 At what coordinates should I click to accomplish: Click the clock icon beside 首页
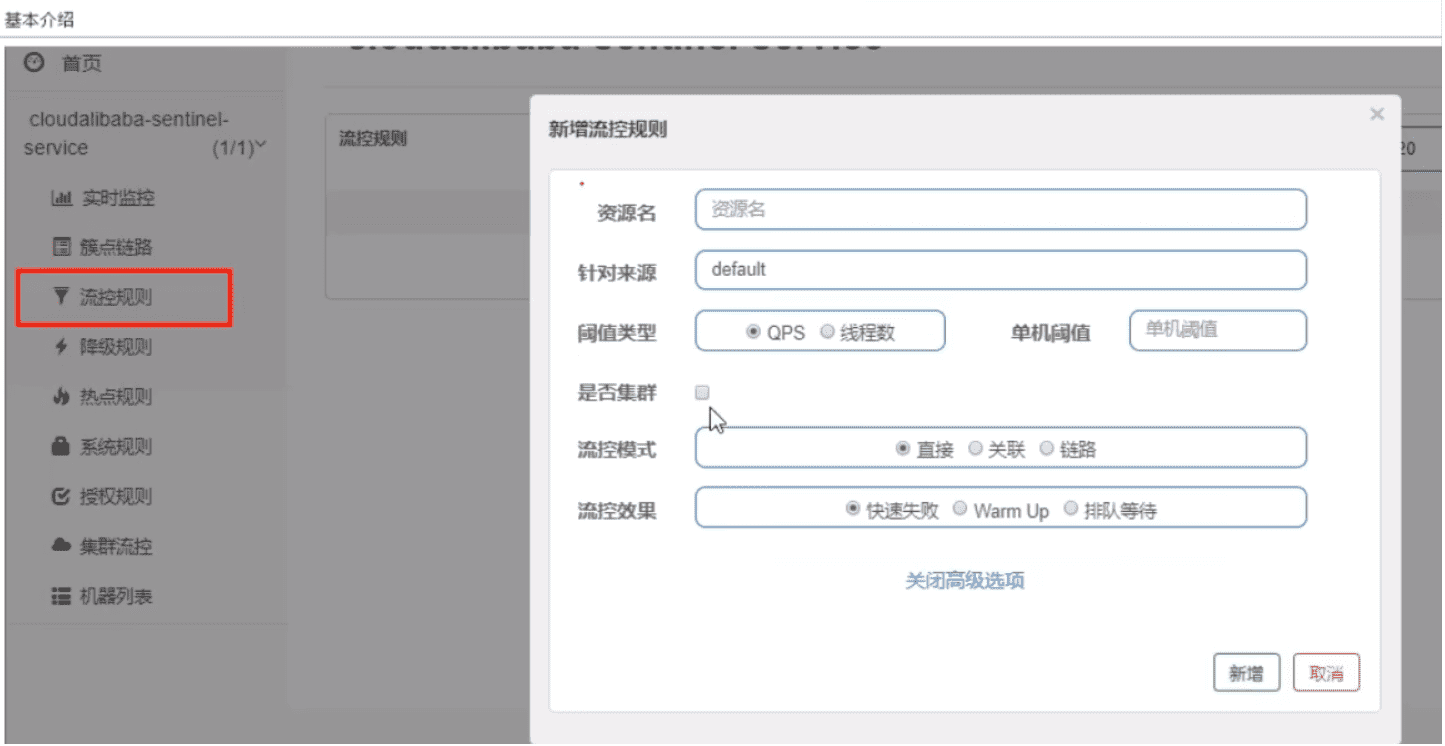(x=35, y=63)
